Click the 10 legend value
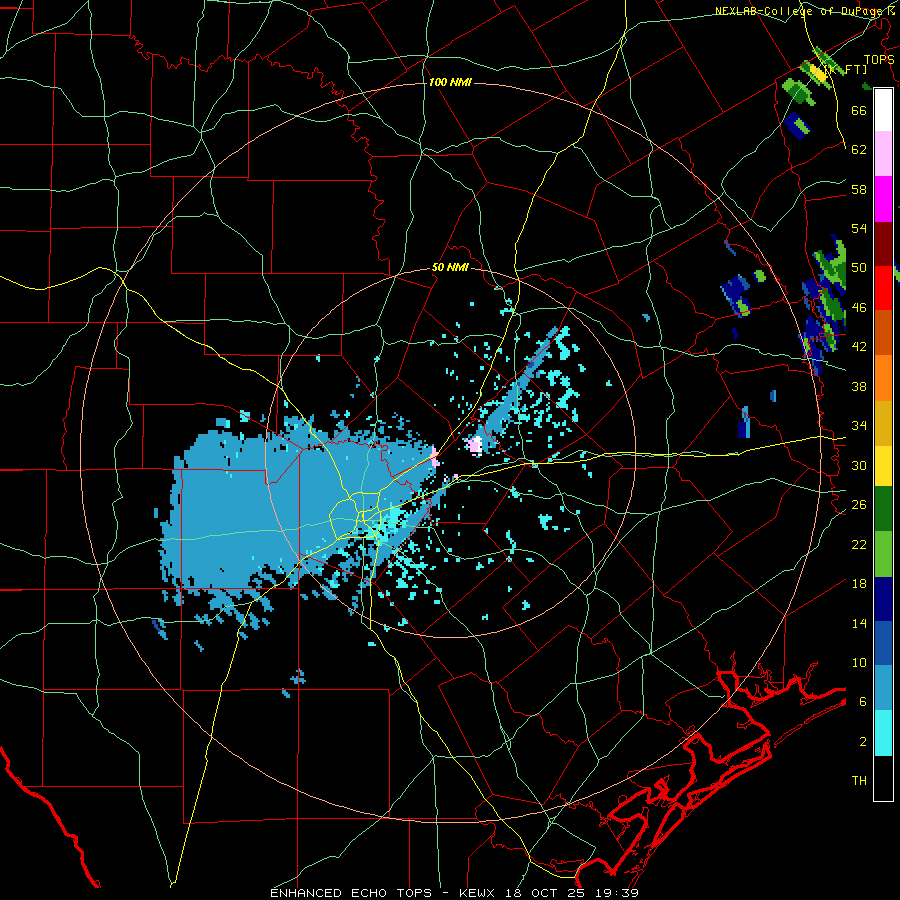The image size is (900, 900). [859, 662]
